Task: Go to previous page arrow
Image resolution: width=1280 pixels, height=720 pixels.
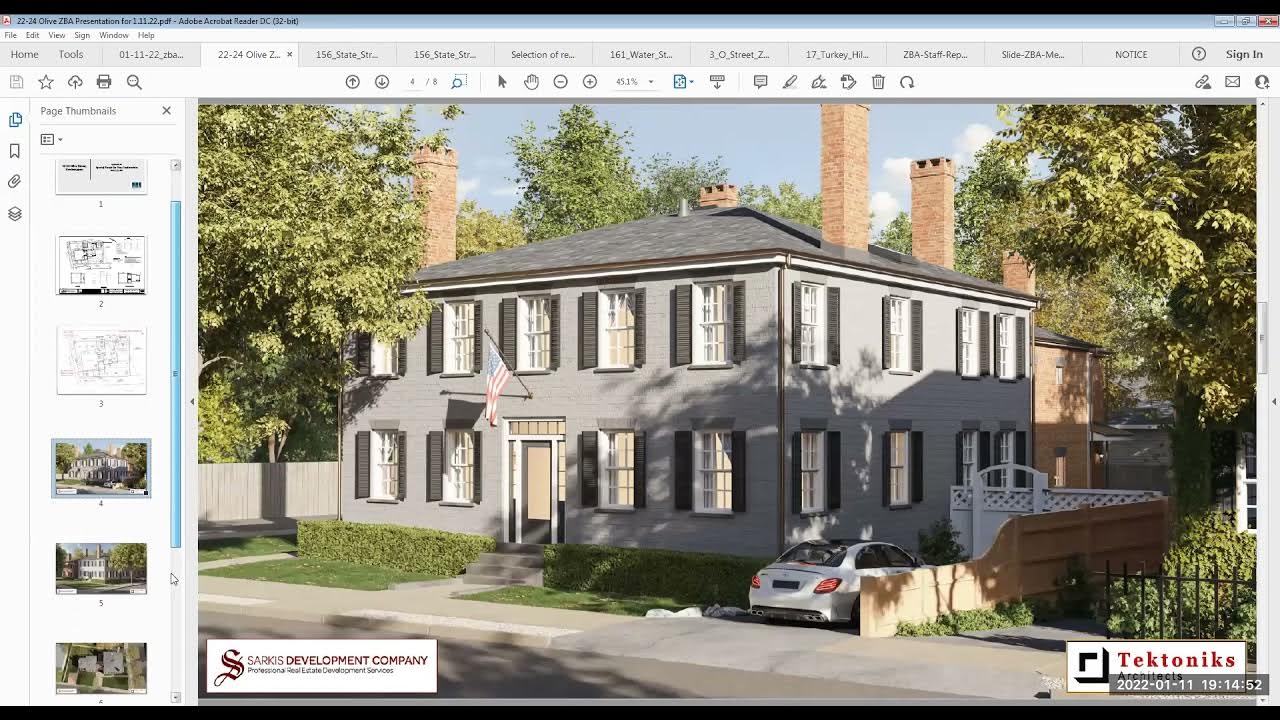Action: [x=353, y=82]
